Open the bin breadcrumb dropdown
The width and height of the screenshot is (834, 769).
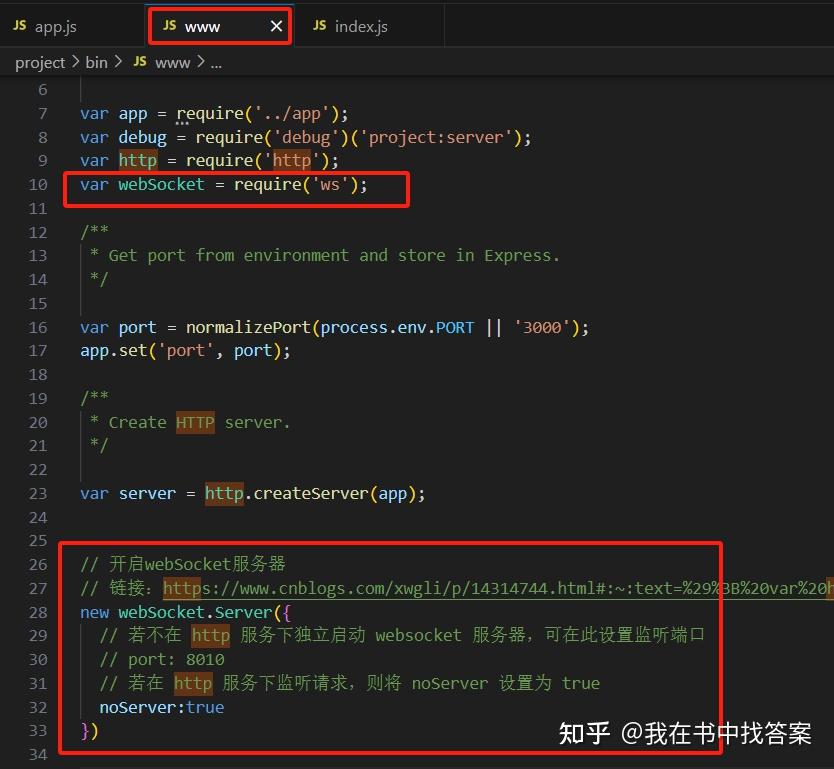pos(96,62)
